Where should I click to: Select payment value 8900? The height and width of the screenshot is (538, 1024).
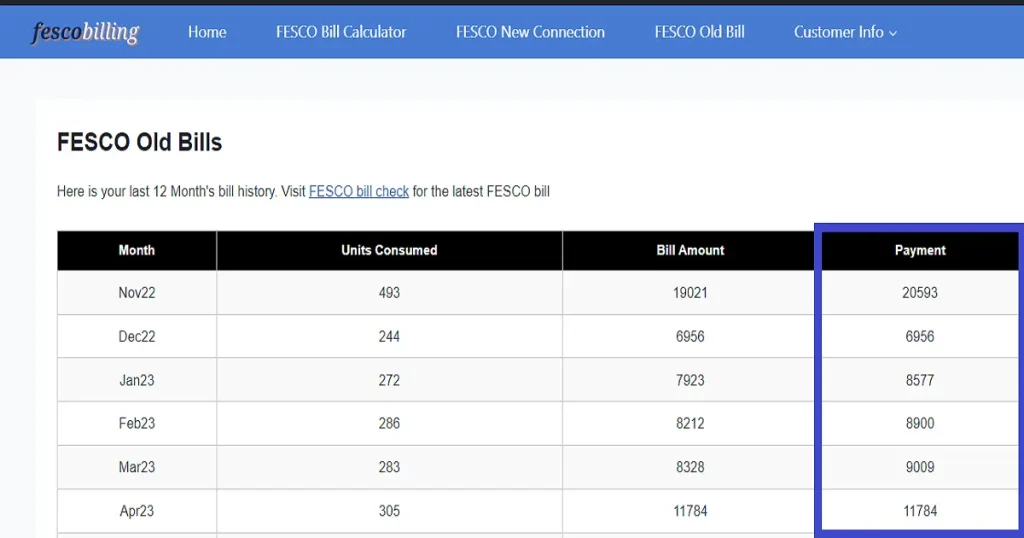click(x=920, y=423)
